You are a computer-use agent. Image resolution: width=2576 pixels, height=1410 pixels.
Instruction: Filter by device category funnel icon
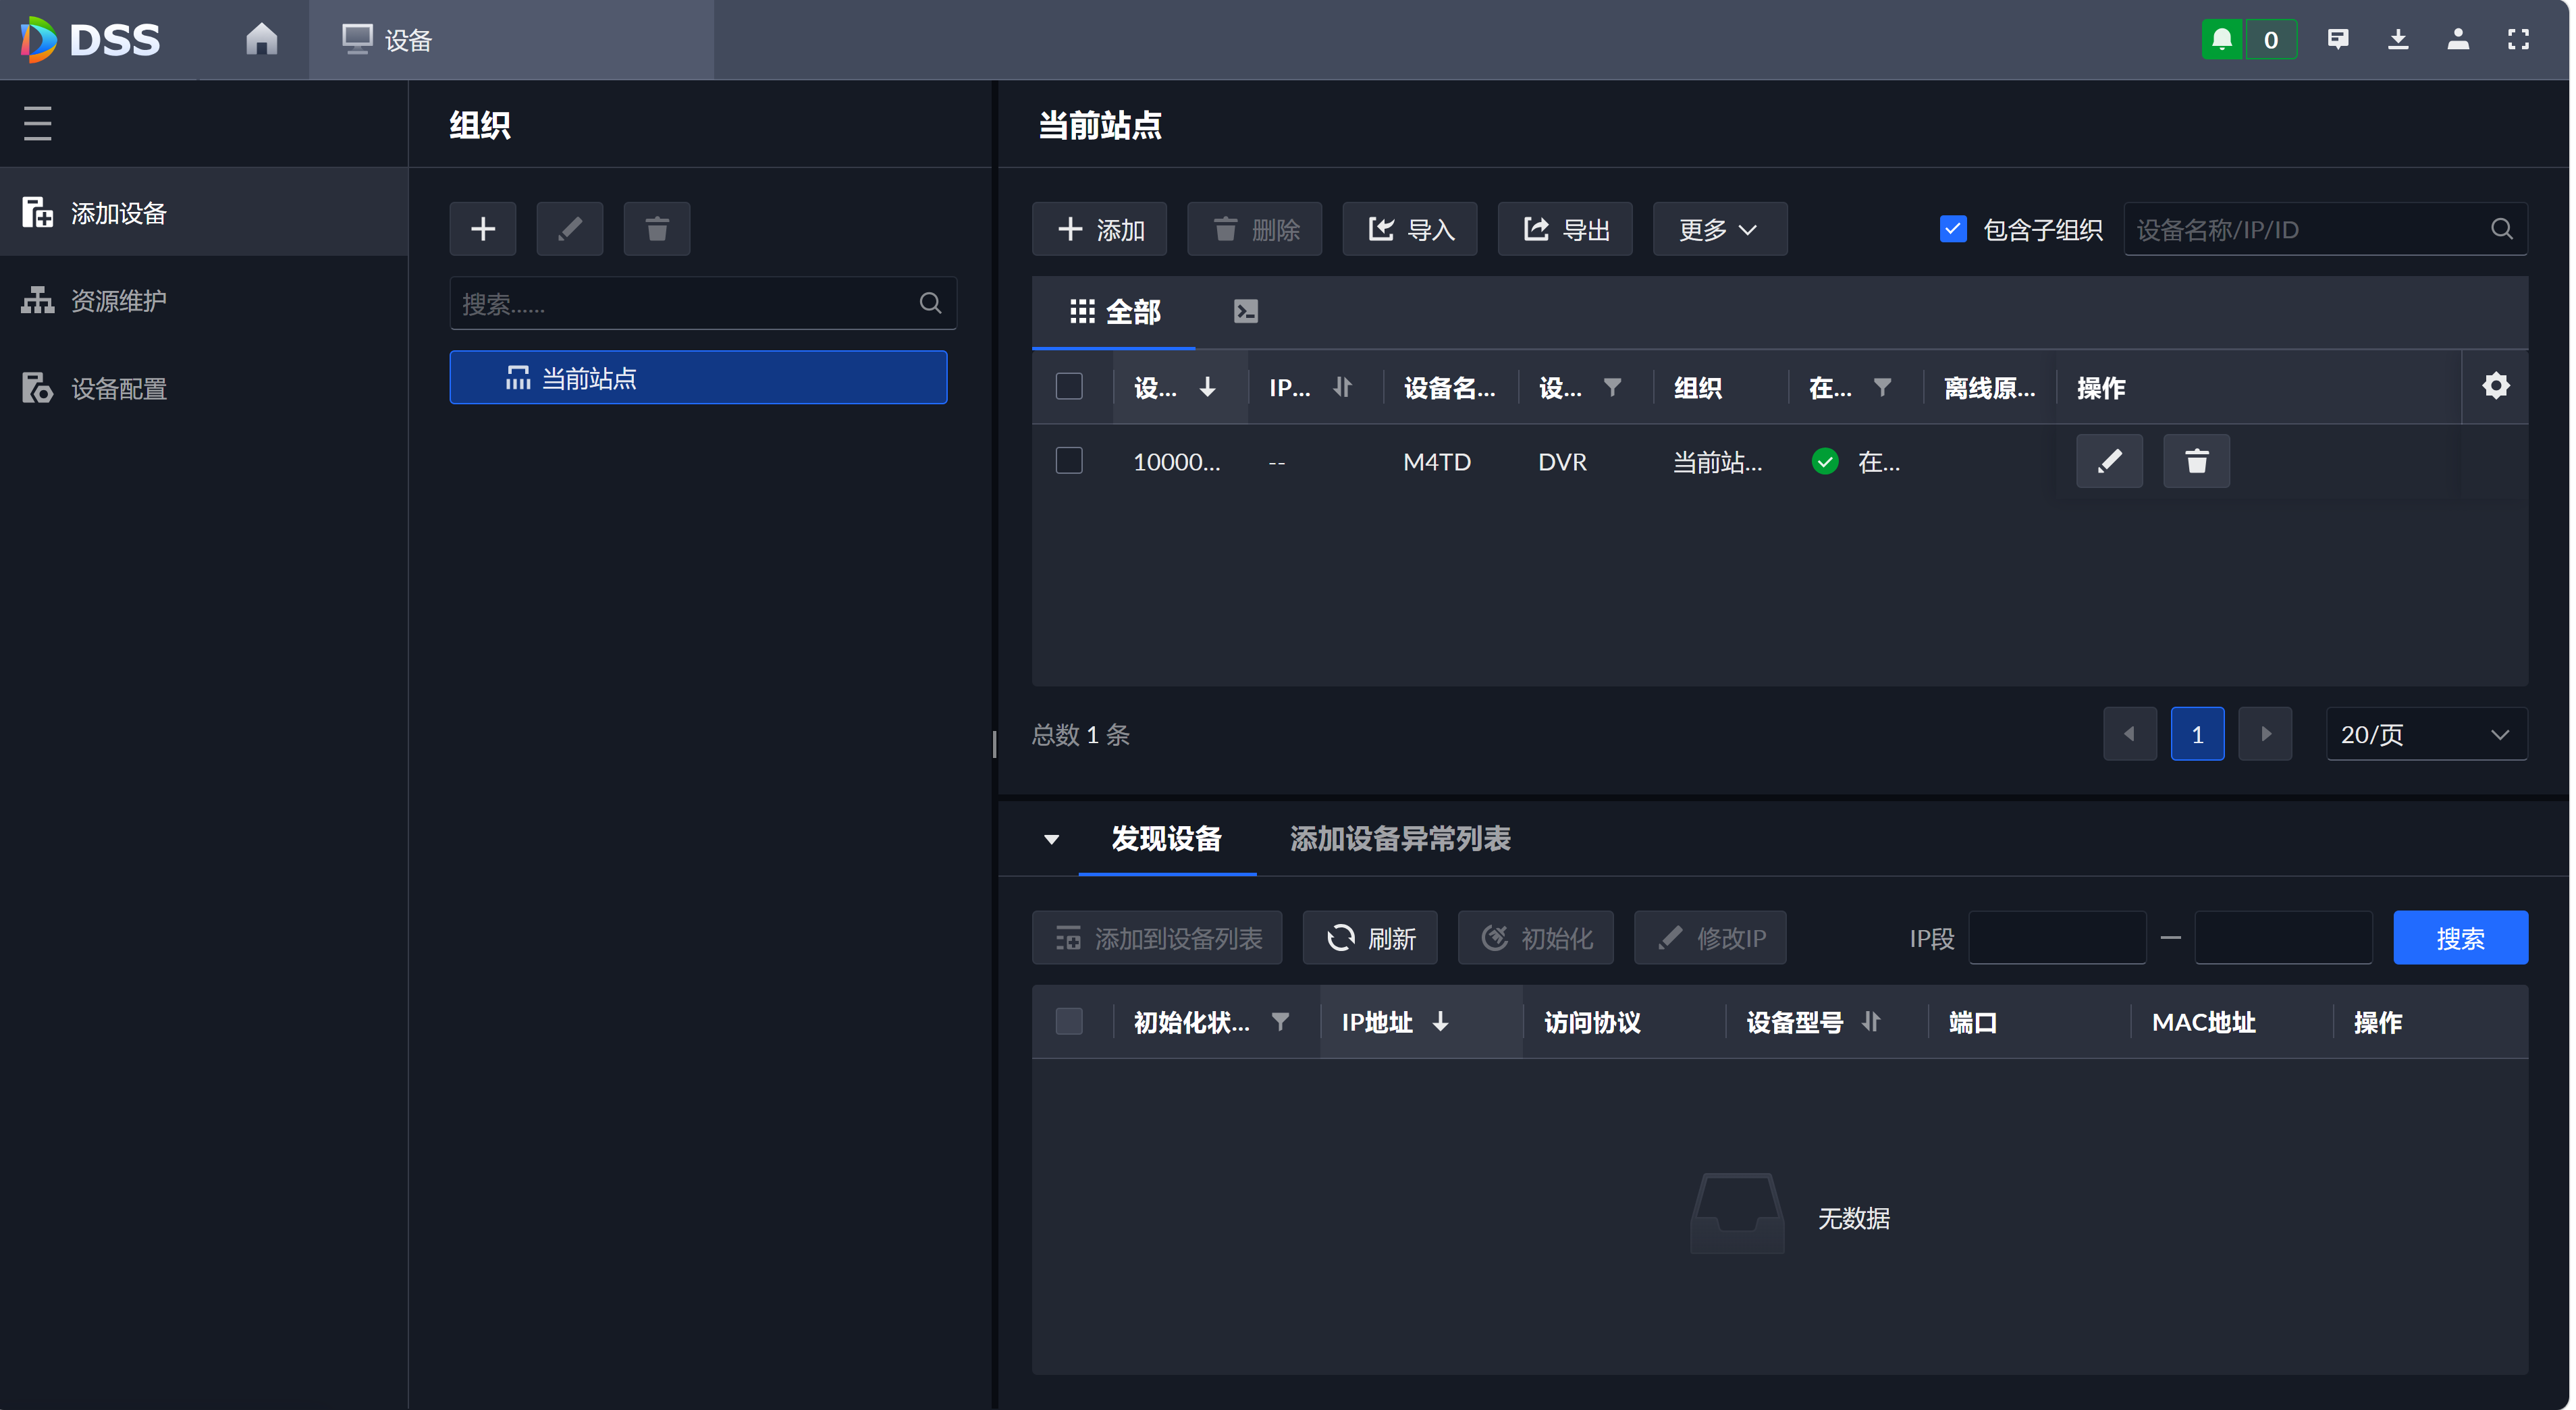click(x=1612, y=387)
